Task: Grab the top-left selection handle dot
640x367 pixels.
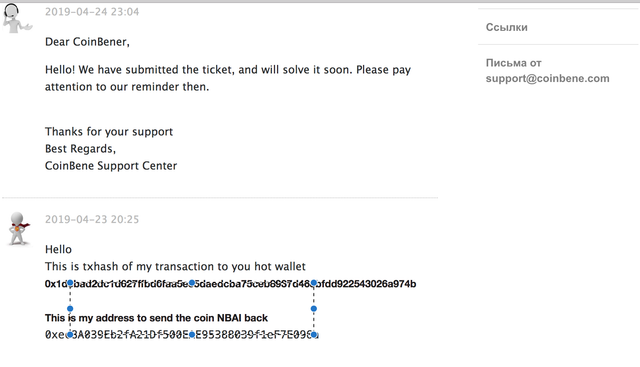Action: (x=70, y=282)
